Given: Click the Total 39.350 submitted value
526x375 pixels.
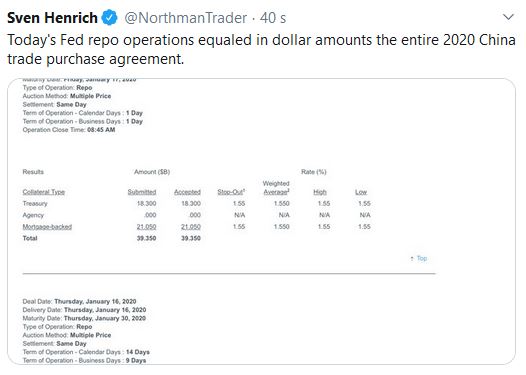Looking at the screenshot, I should pyautogui.click(x=146, y=238).
